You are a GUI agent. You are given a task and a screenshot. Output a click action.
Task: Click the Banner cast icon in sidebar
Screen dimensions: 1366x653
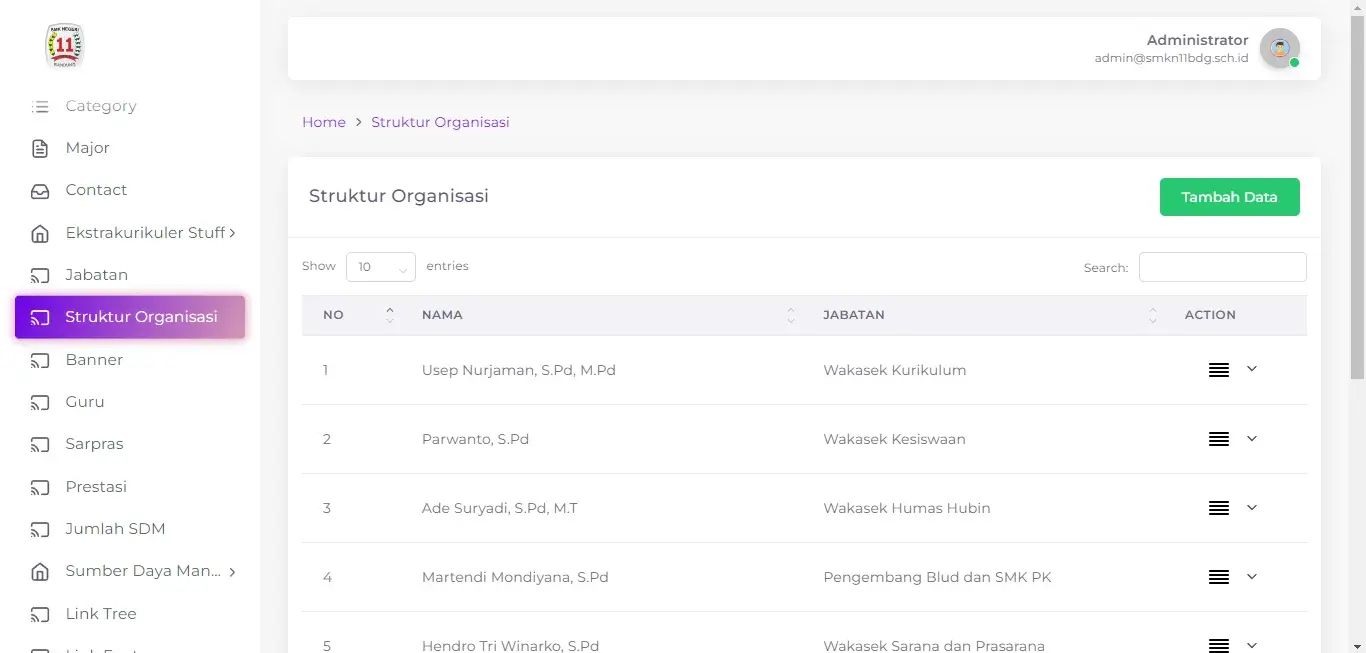(40, 361)
